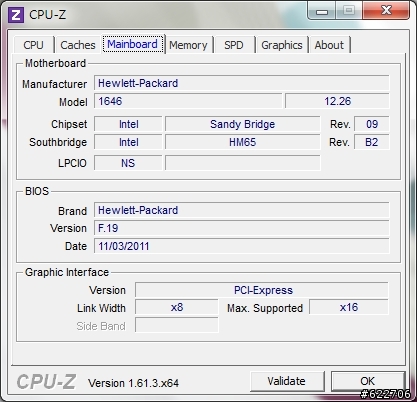Screen dimensions: 417x402
Task: Switch to the CPU tab
Action: 34,45
